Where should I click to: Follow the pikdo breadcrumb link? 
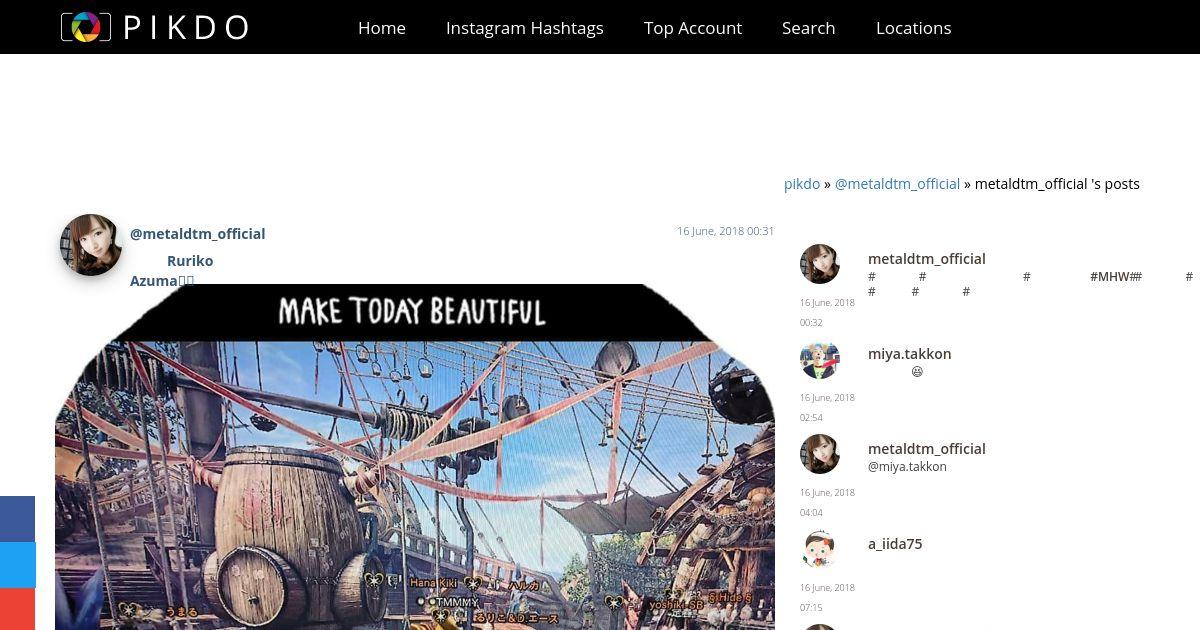[x=802, y=184]
